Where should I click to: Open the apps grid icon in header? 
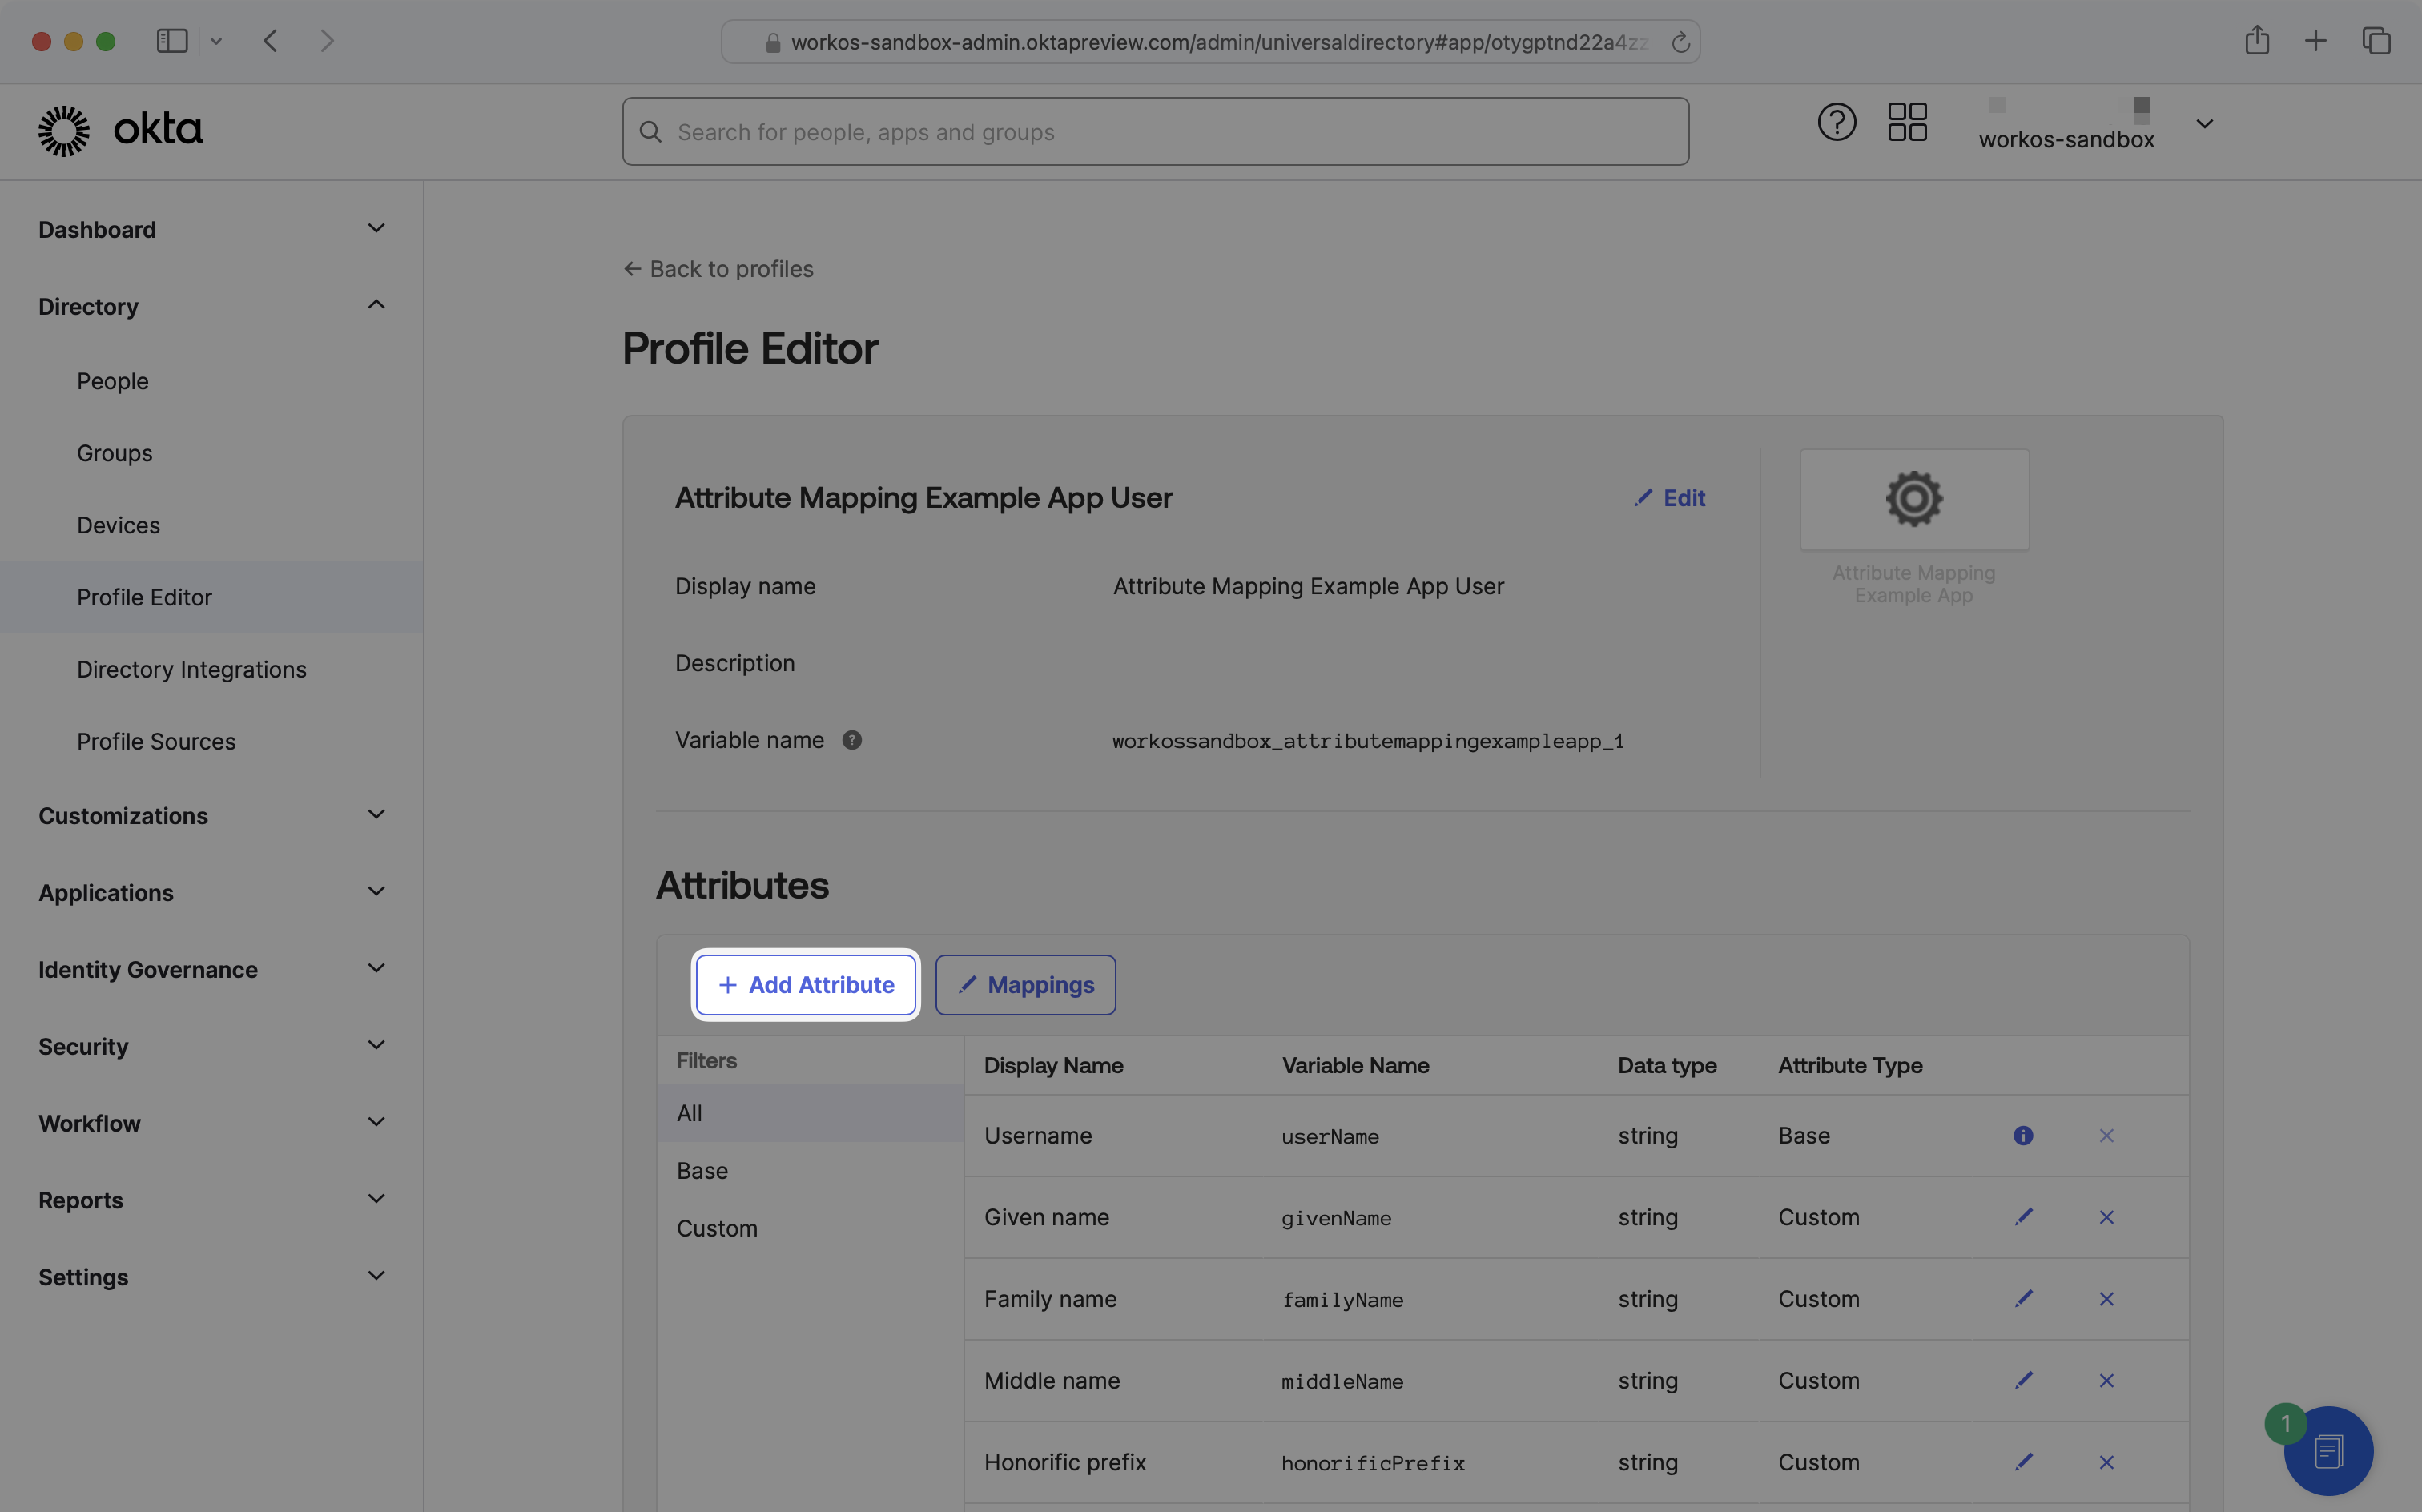(1906, 122)
